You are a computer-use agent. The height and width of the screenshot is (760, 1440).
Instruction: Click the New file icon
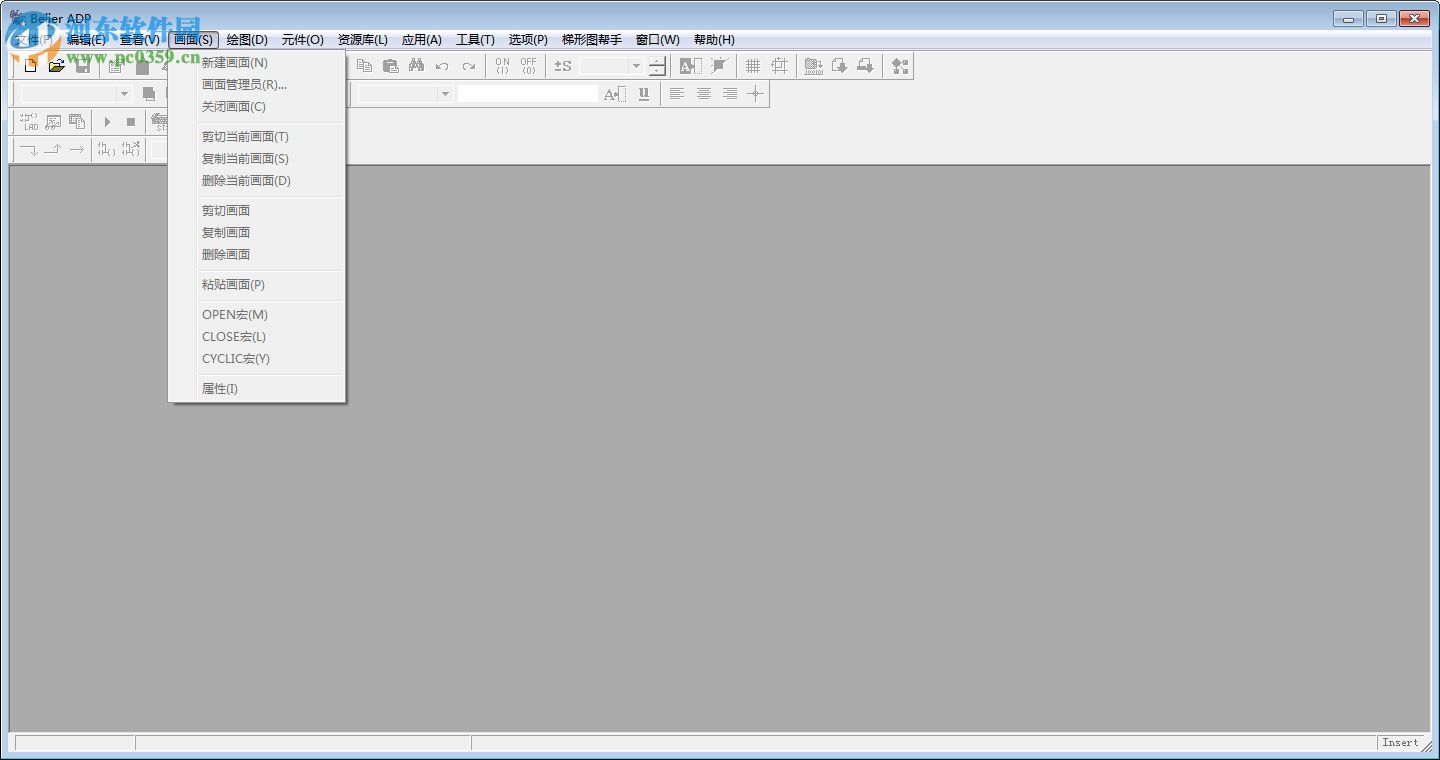[x=31, y=66]
